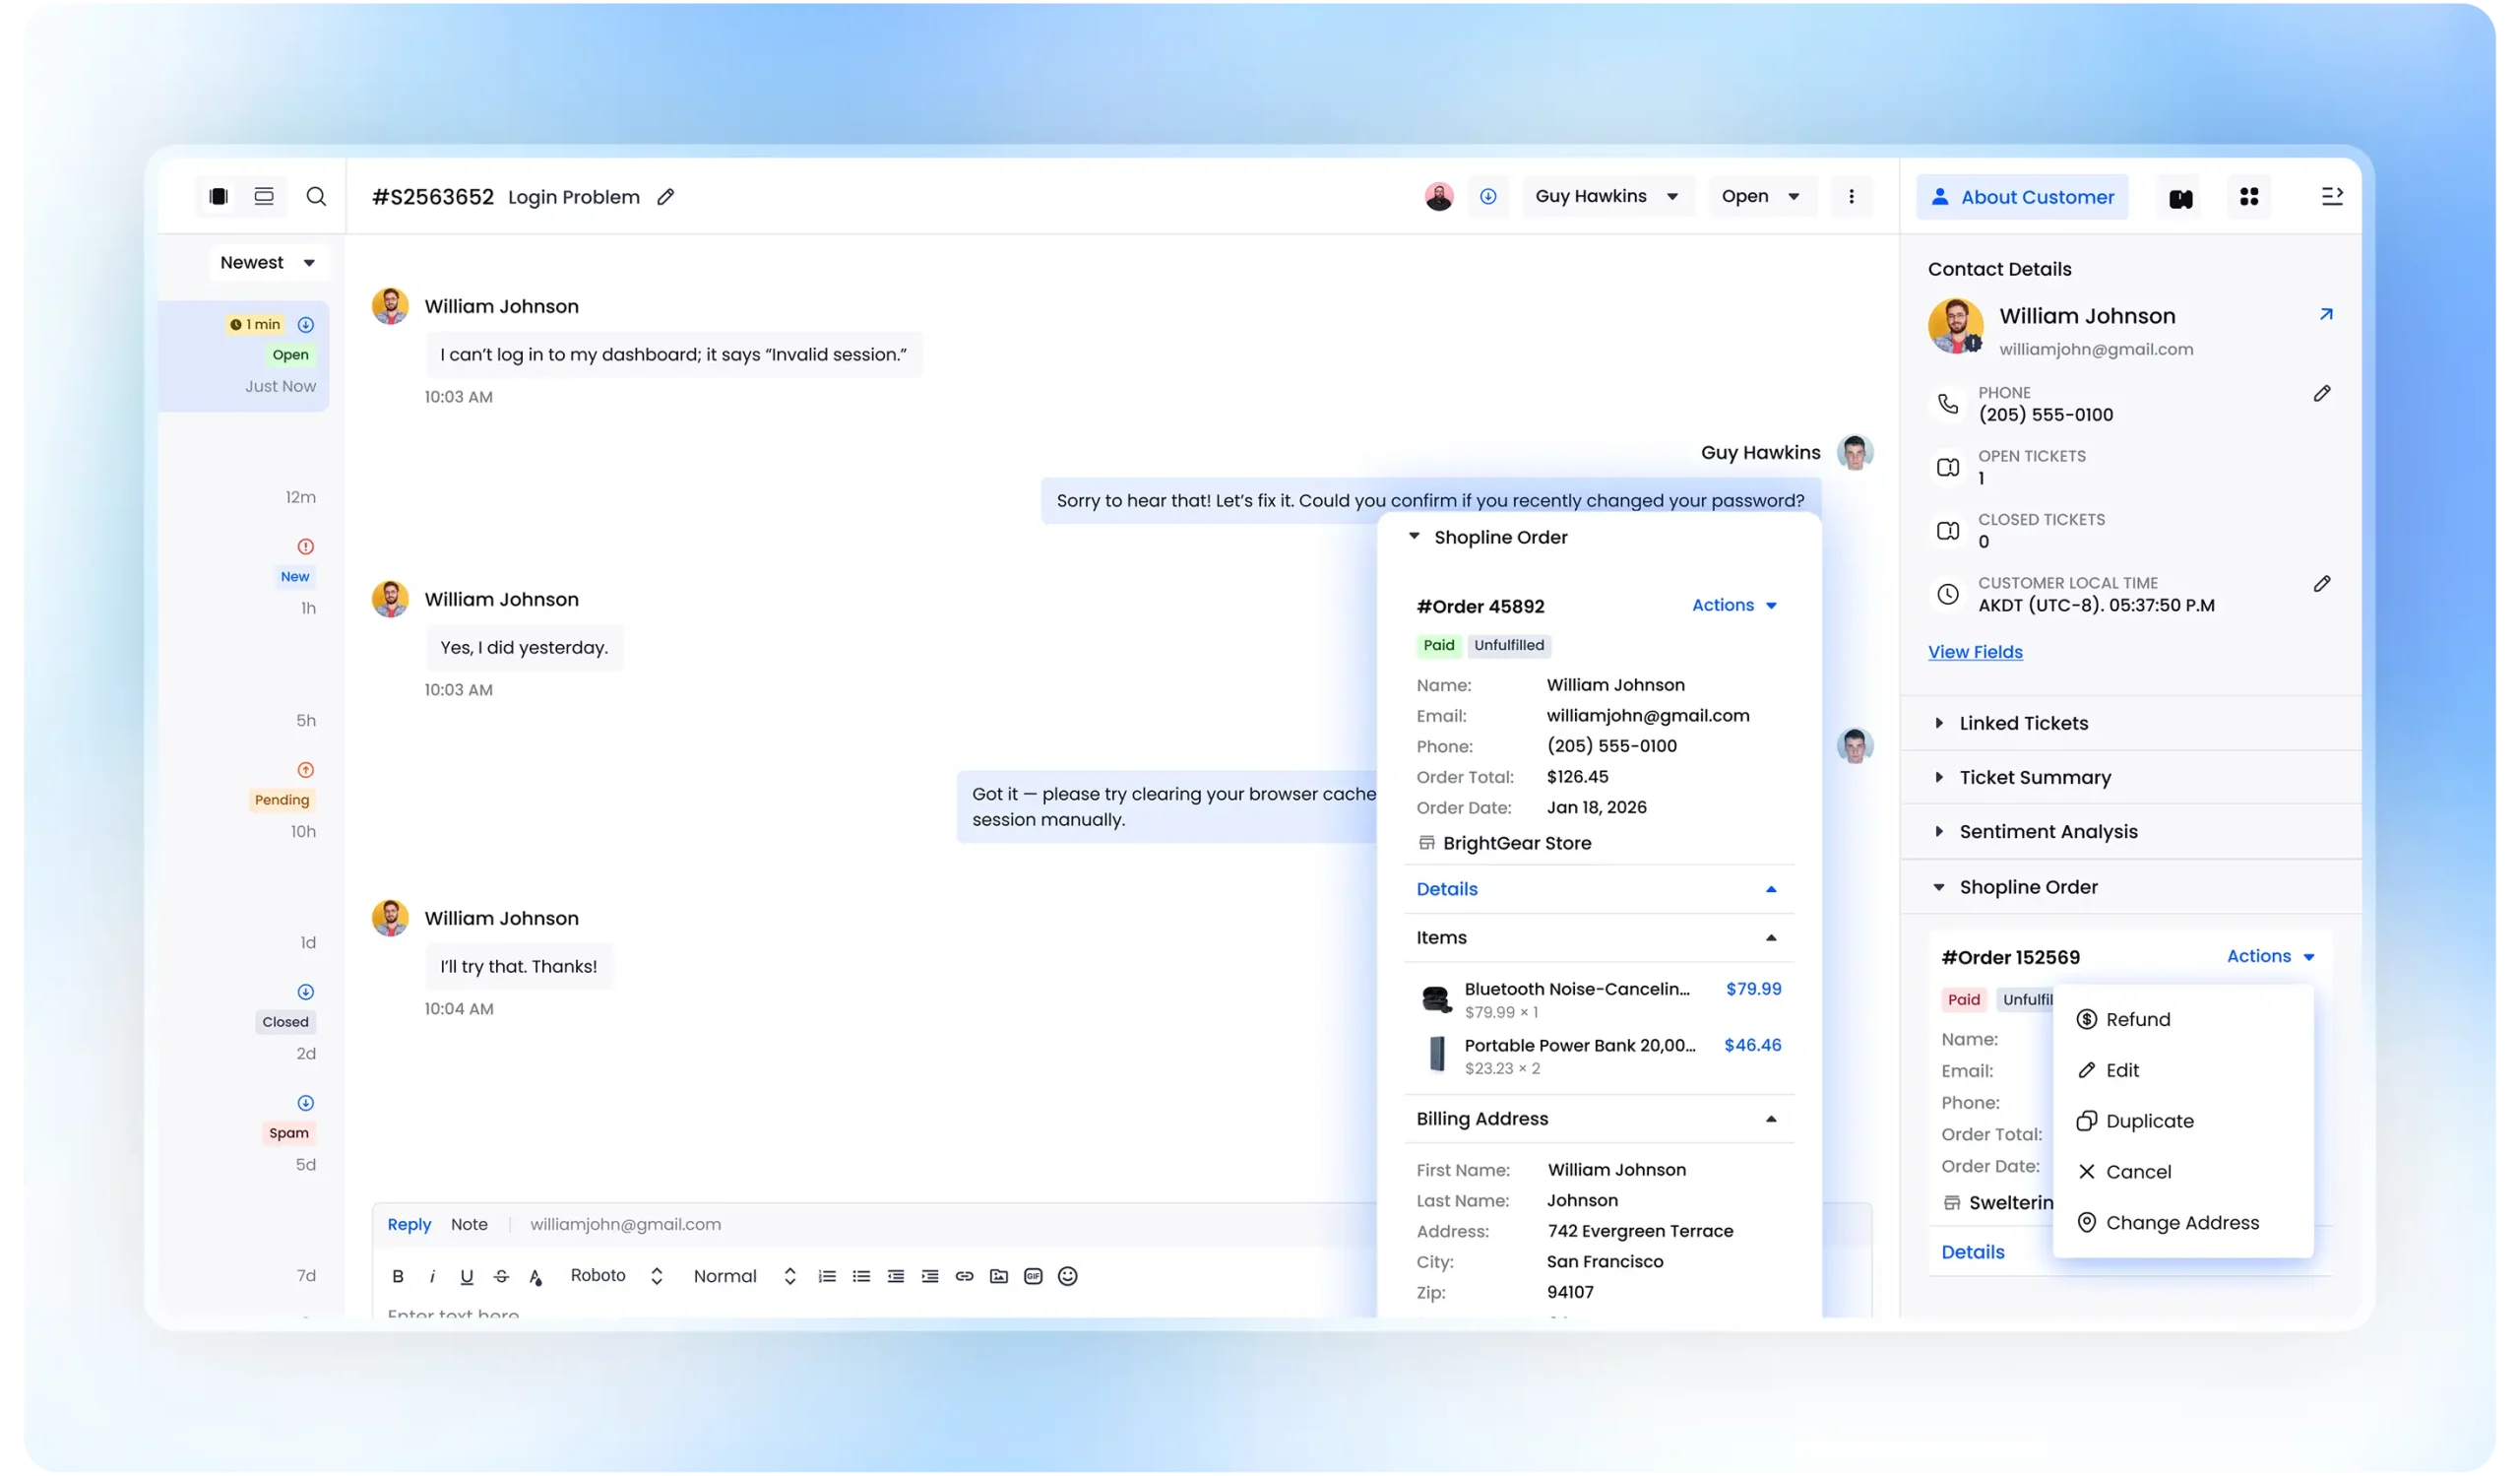Switch to the Note tab
This screenshot has width=2520, height=1476.
[x=470, y=1224]
